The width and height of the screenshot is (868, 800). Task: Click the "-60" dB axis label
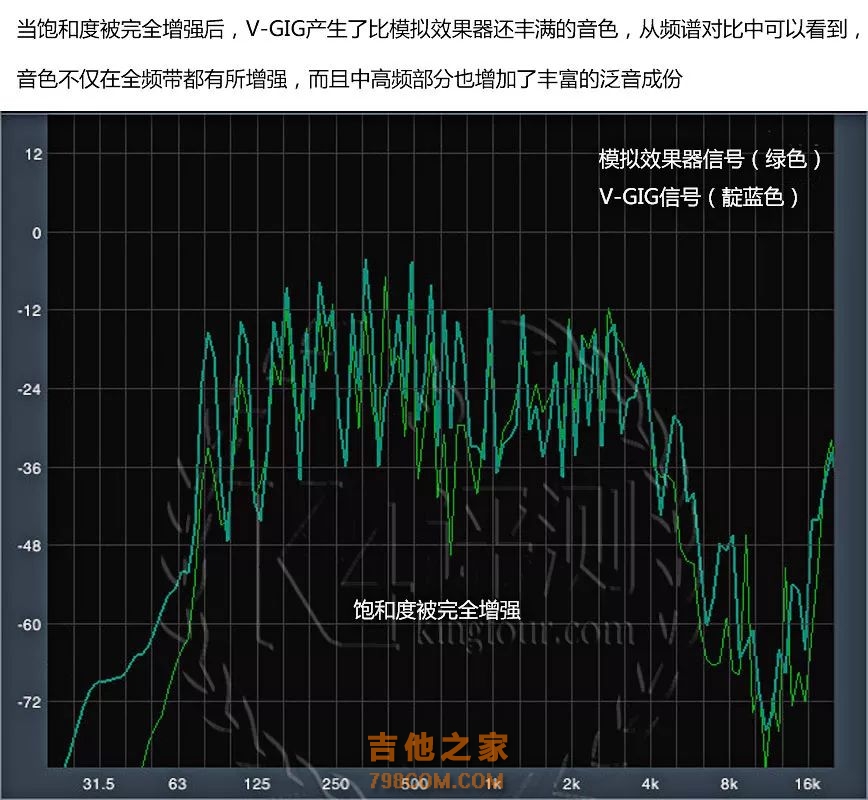(x=30, y=625)
